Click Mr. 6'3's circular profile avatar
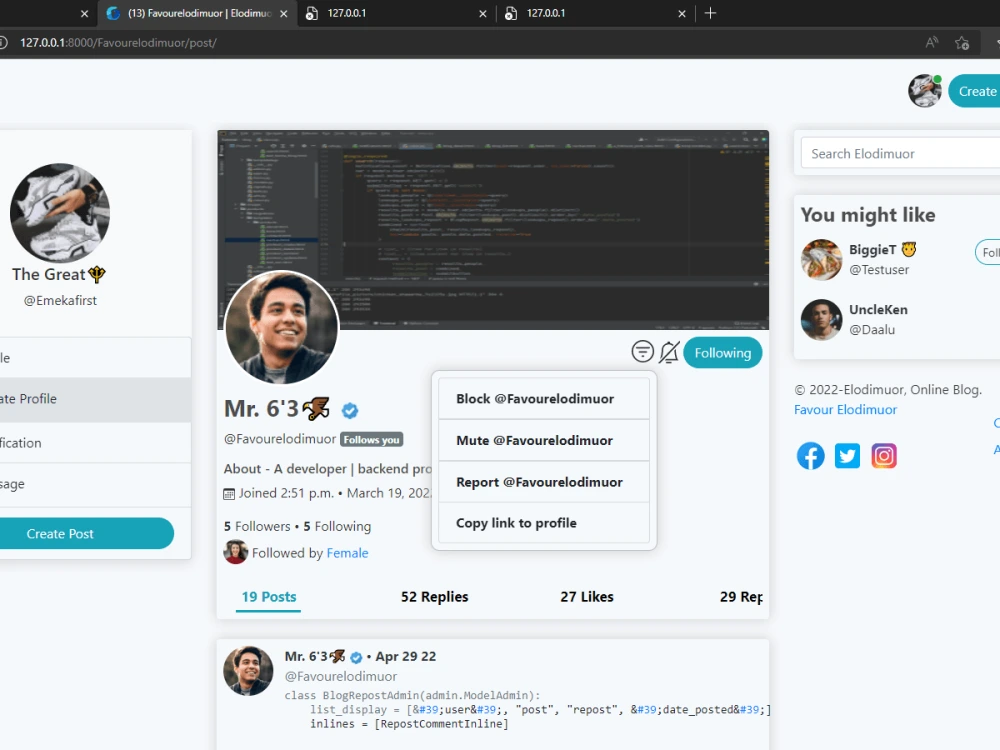The width and height of the screenshot is (1000, 750). click(x=281, y=327)
